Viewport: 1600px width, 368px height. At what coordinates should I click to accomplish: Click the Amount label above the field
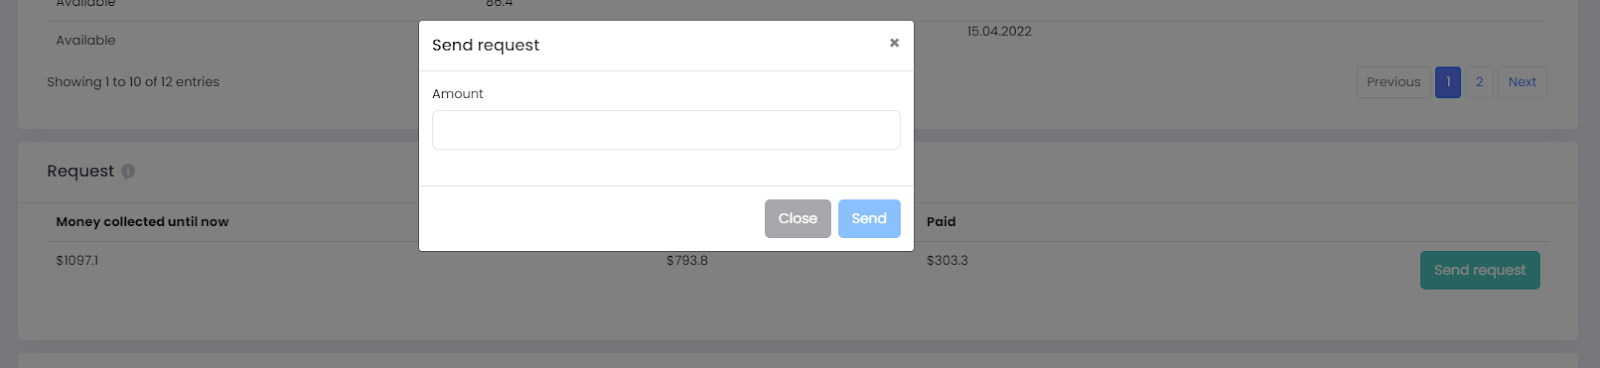[457, 94]
